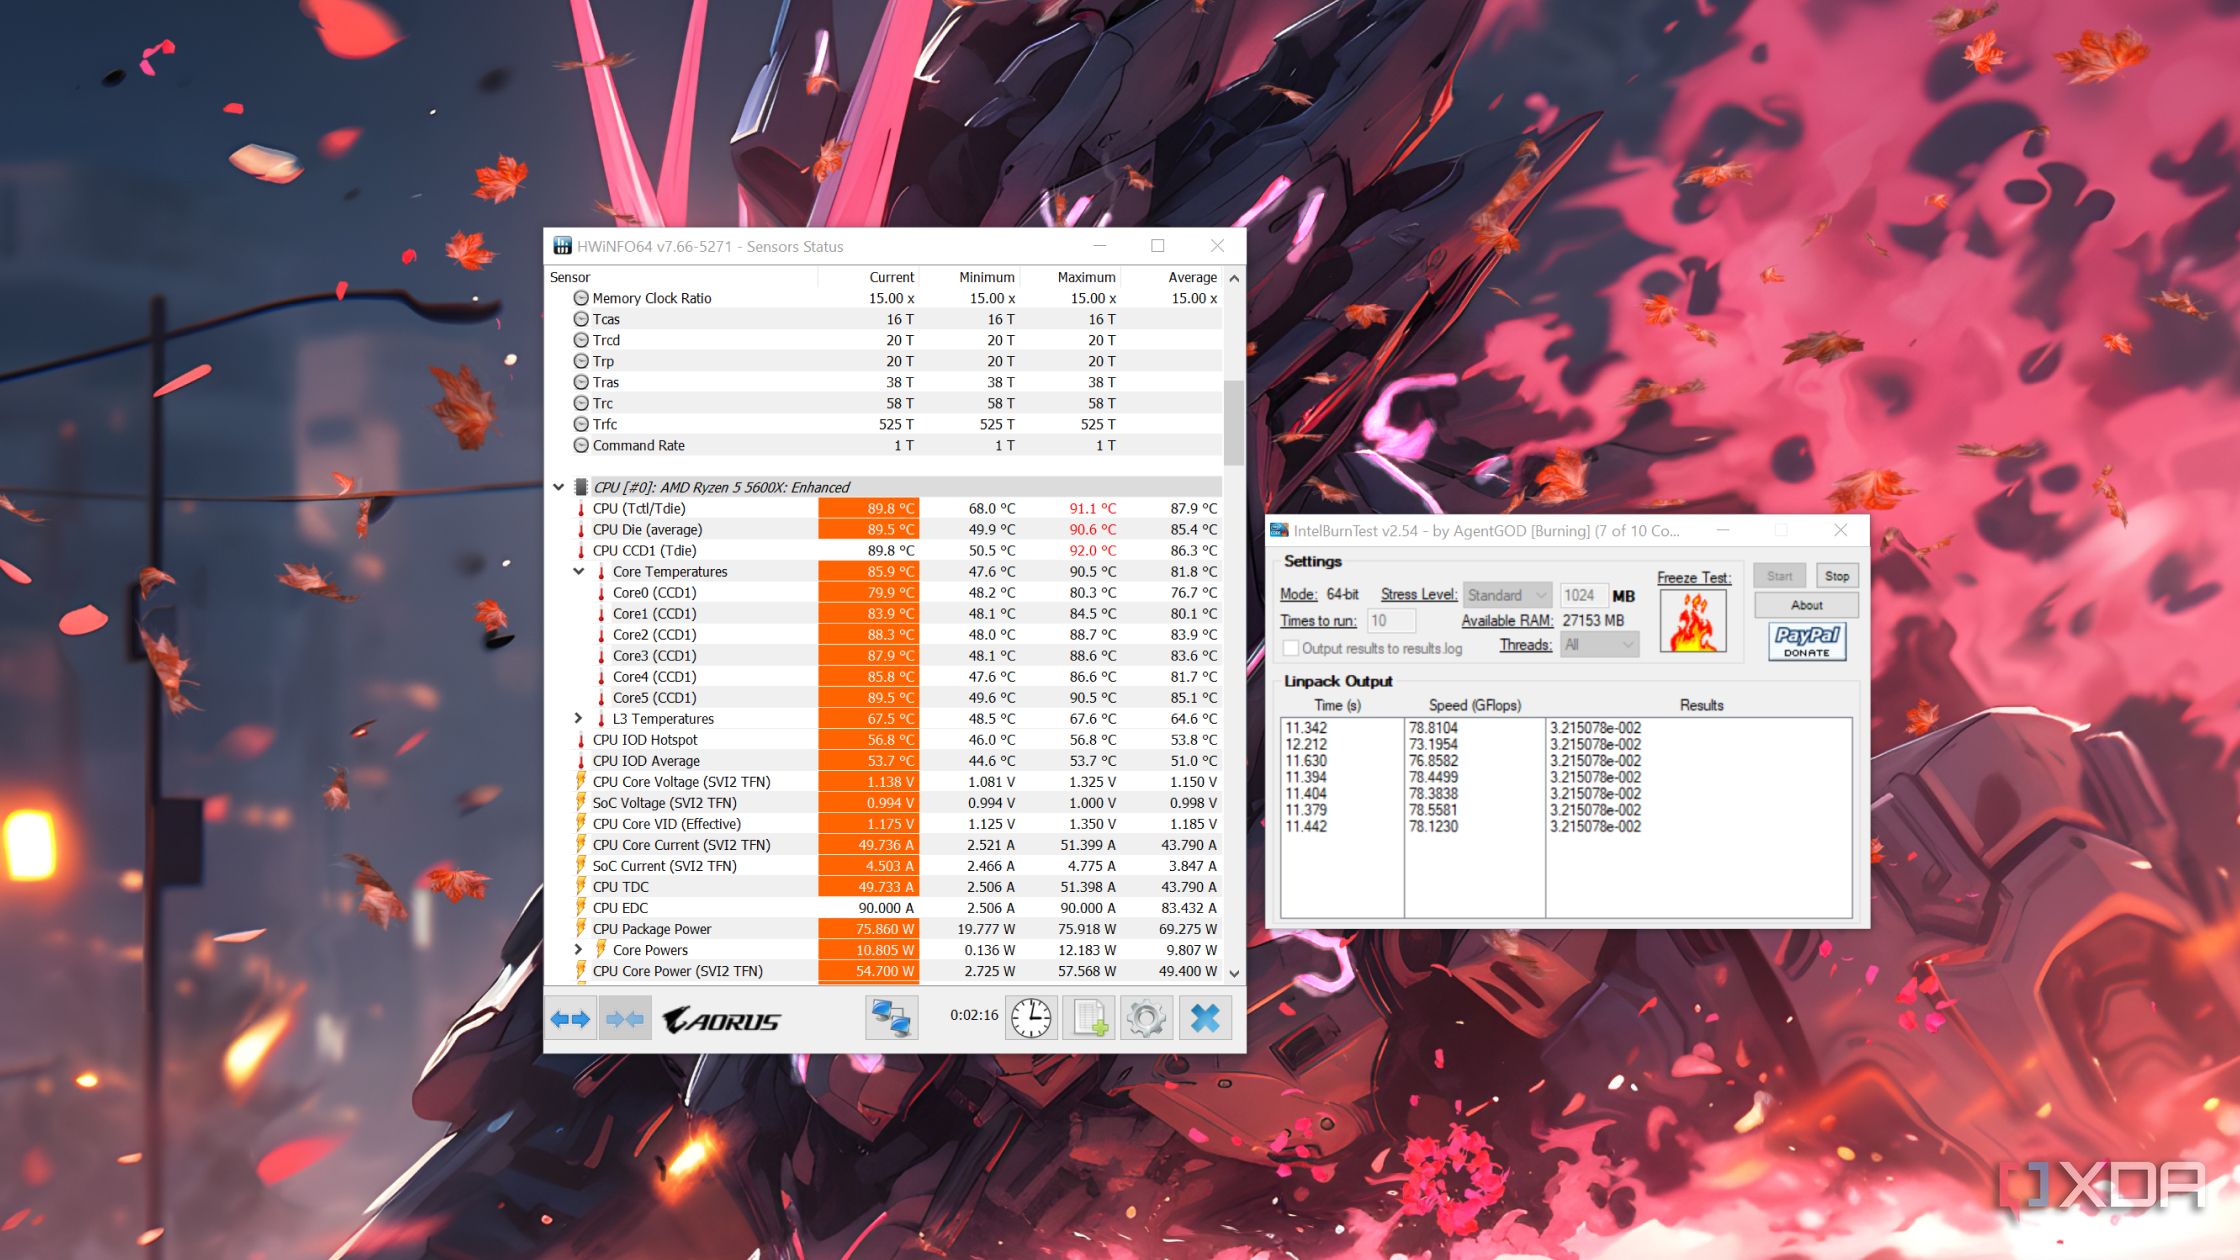Click the 78.8104 GFlops result entry
The width and height of the screenshot is (2240, 1260).
(x=1433, y=728)
